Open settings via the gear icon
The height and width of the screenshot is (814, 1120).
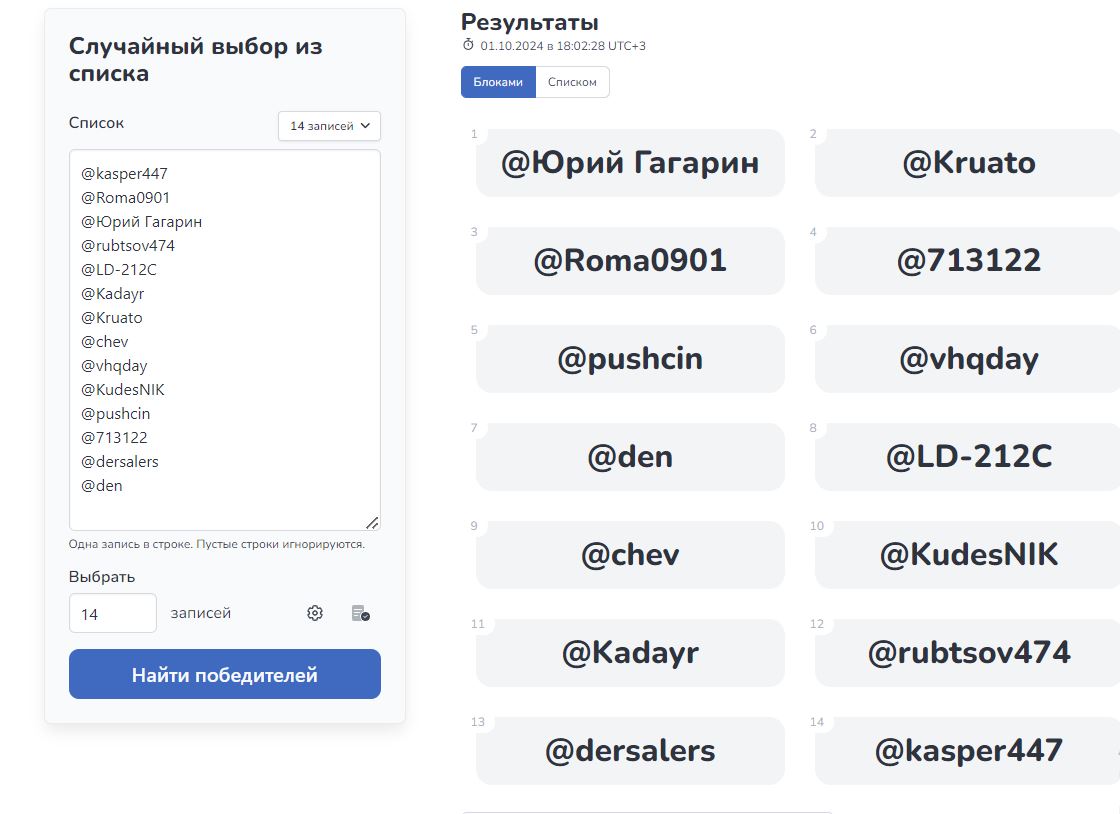[315, 613]
